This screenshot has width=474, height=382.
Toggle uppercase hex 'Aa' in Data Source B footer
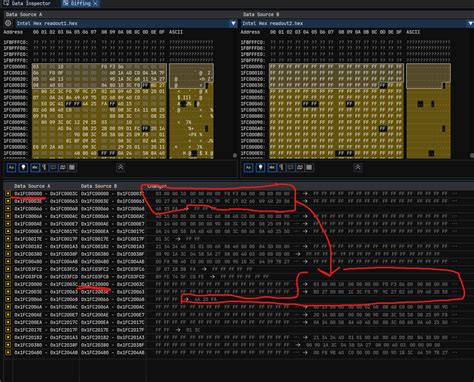[248, 167]
